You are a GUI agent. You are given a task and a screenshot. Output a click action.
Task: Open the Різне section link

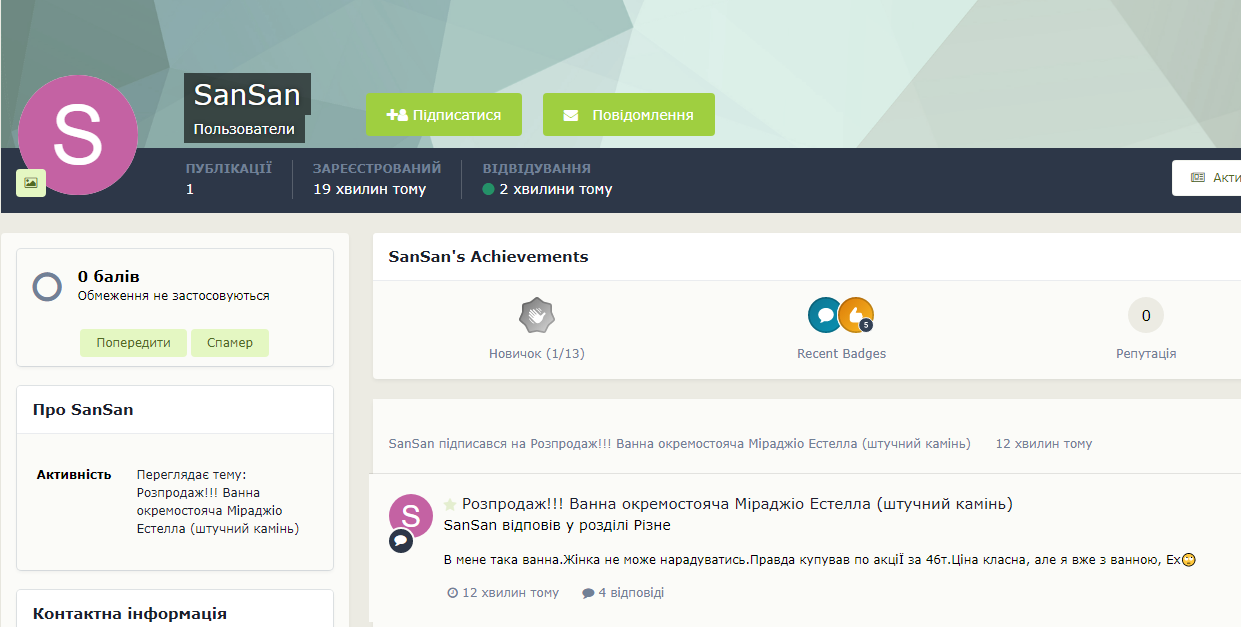click(650, 525)
